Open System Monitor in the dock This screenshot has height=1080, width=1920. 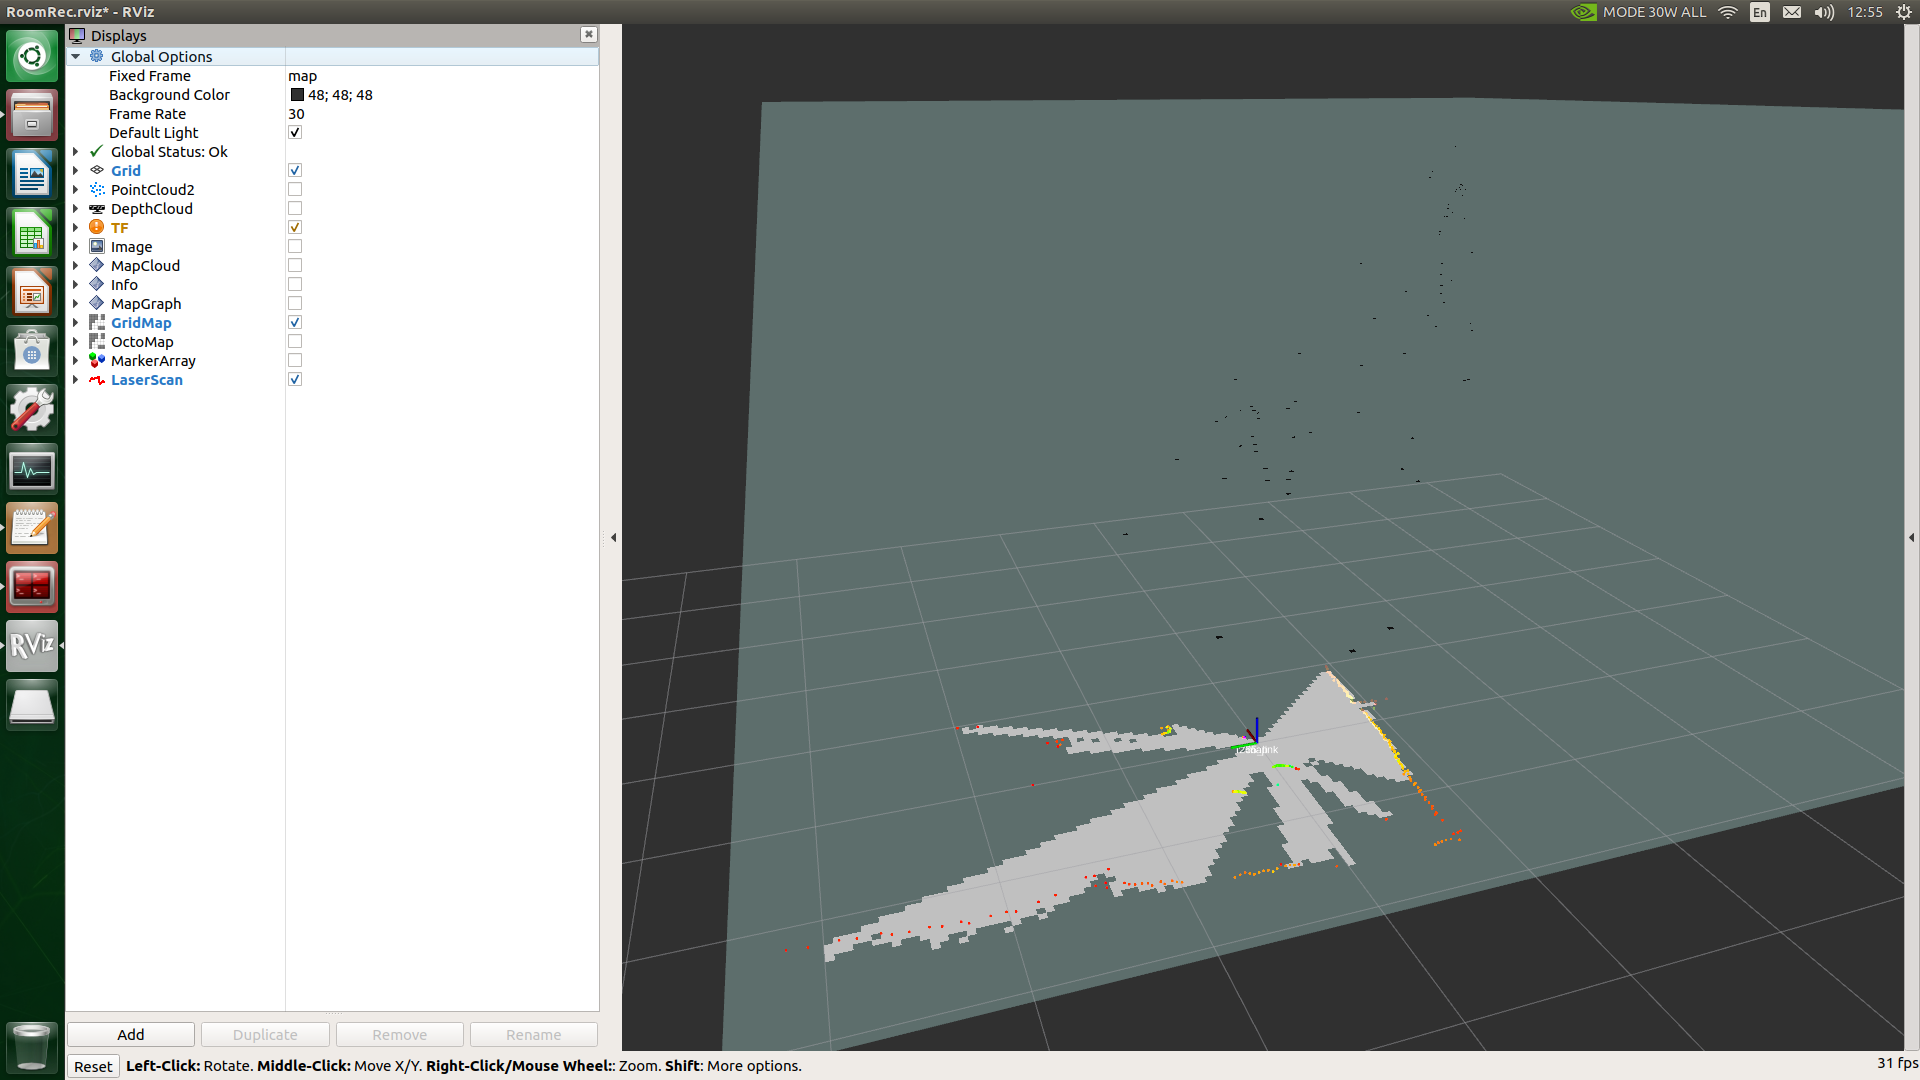click(32, 469)
